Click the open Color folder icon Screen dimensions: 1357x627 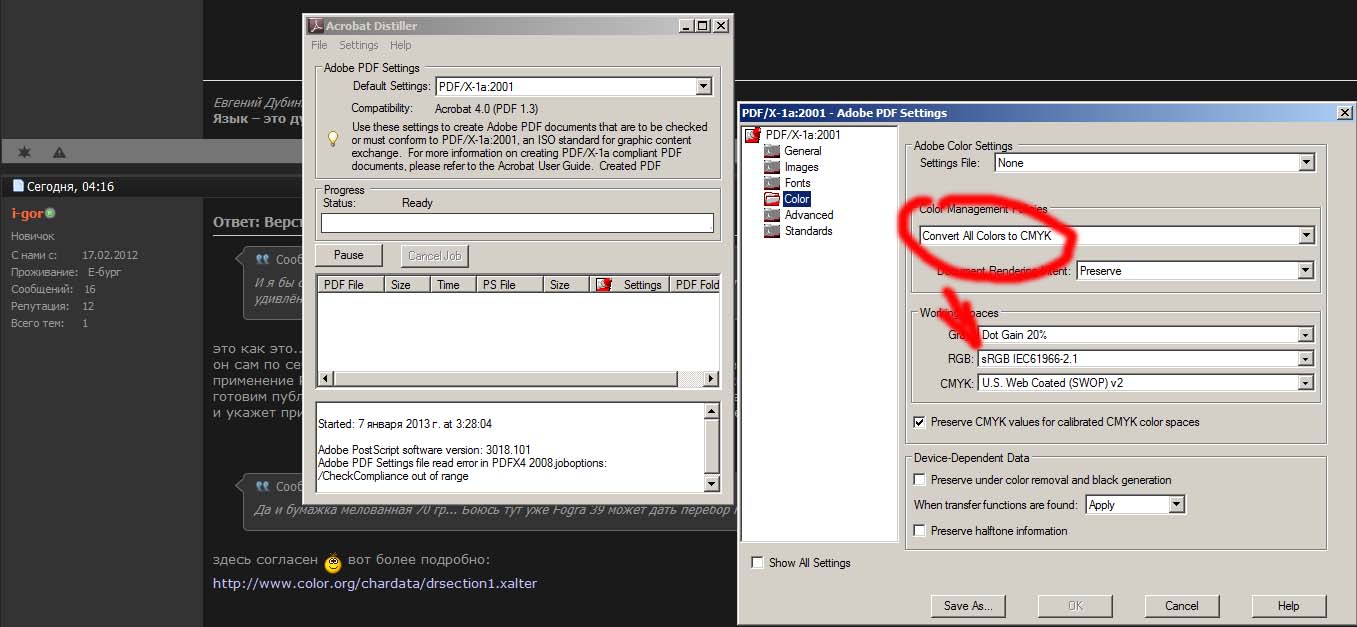(772, 199)
